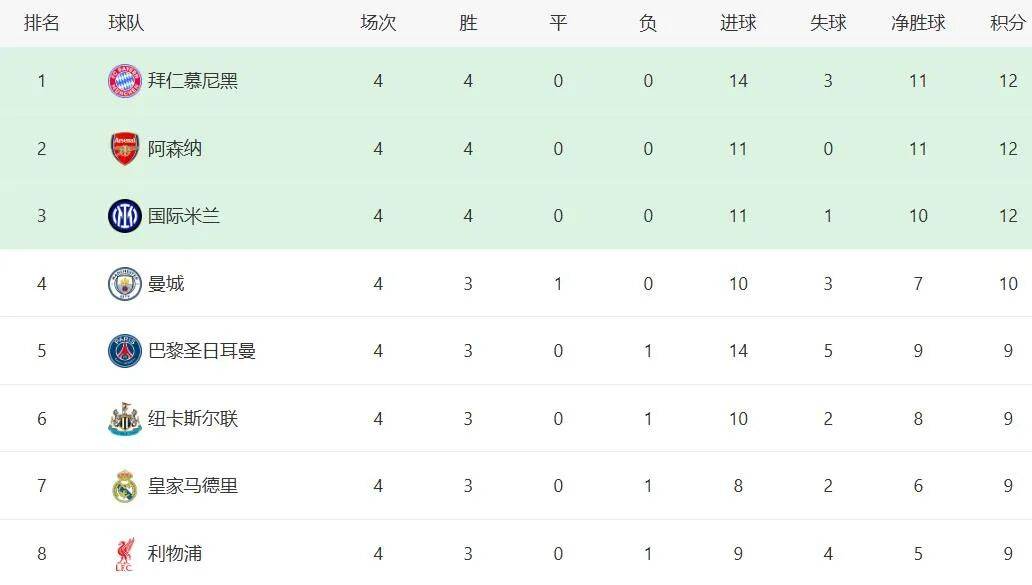The image size is (1032, 585).
Task: Click the 净胜球 column header
Action: tap(918, 23)
